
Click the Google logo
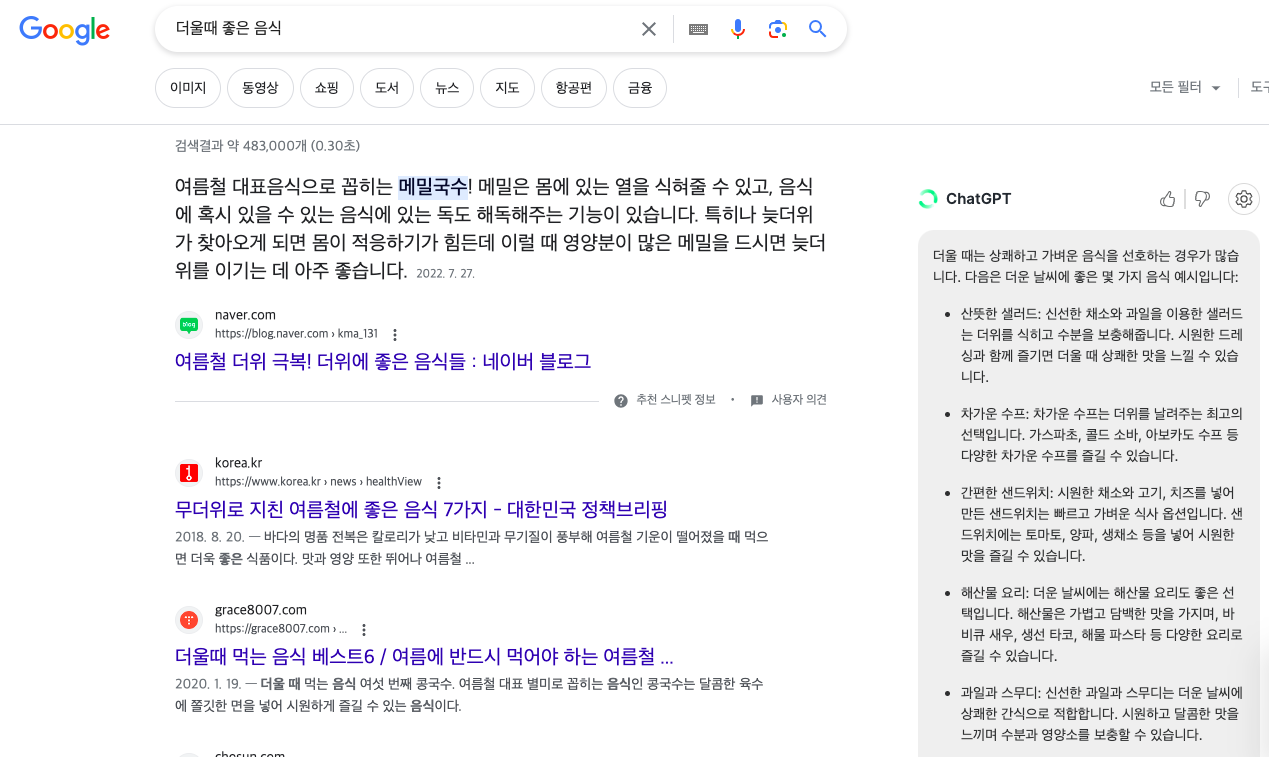(x=65, y=30)
